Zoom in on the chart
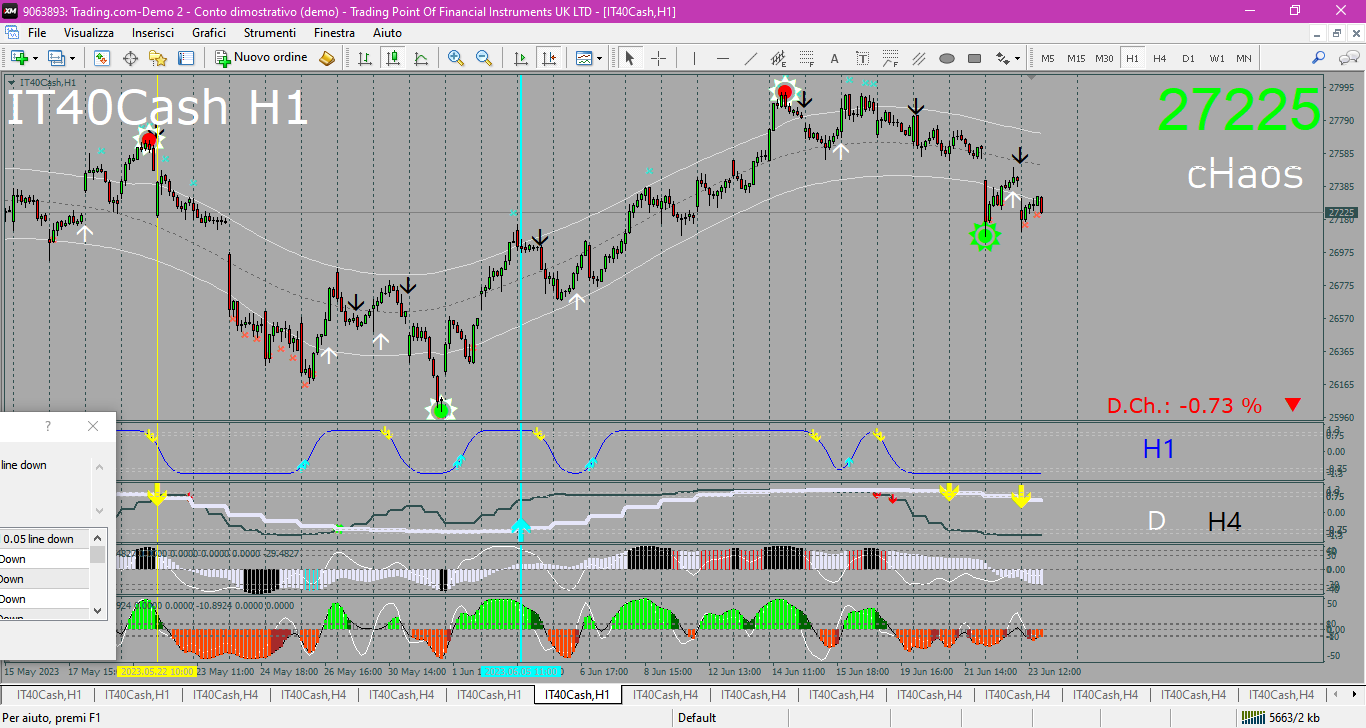 [456, 58]
